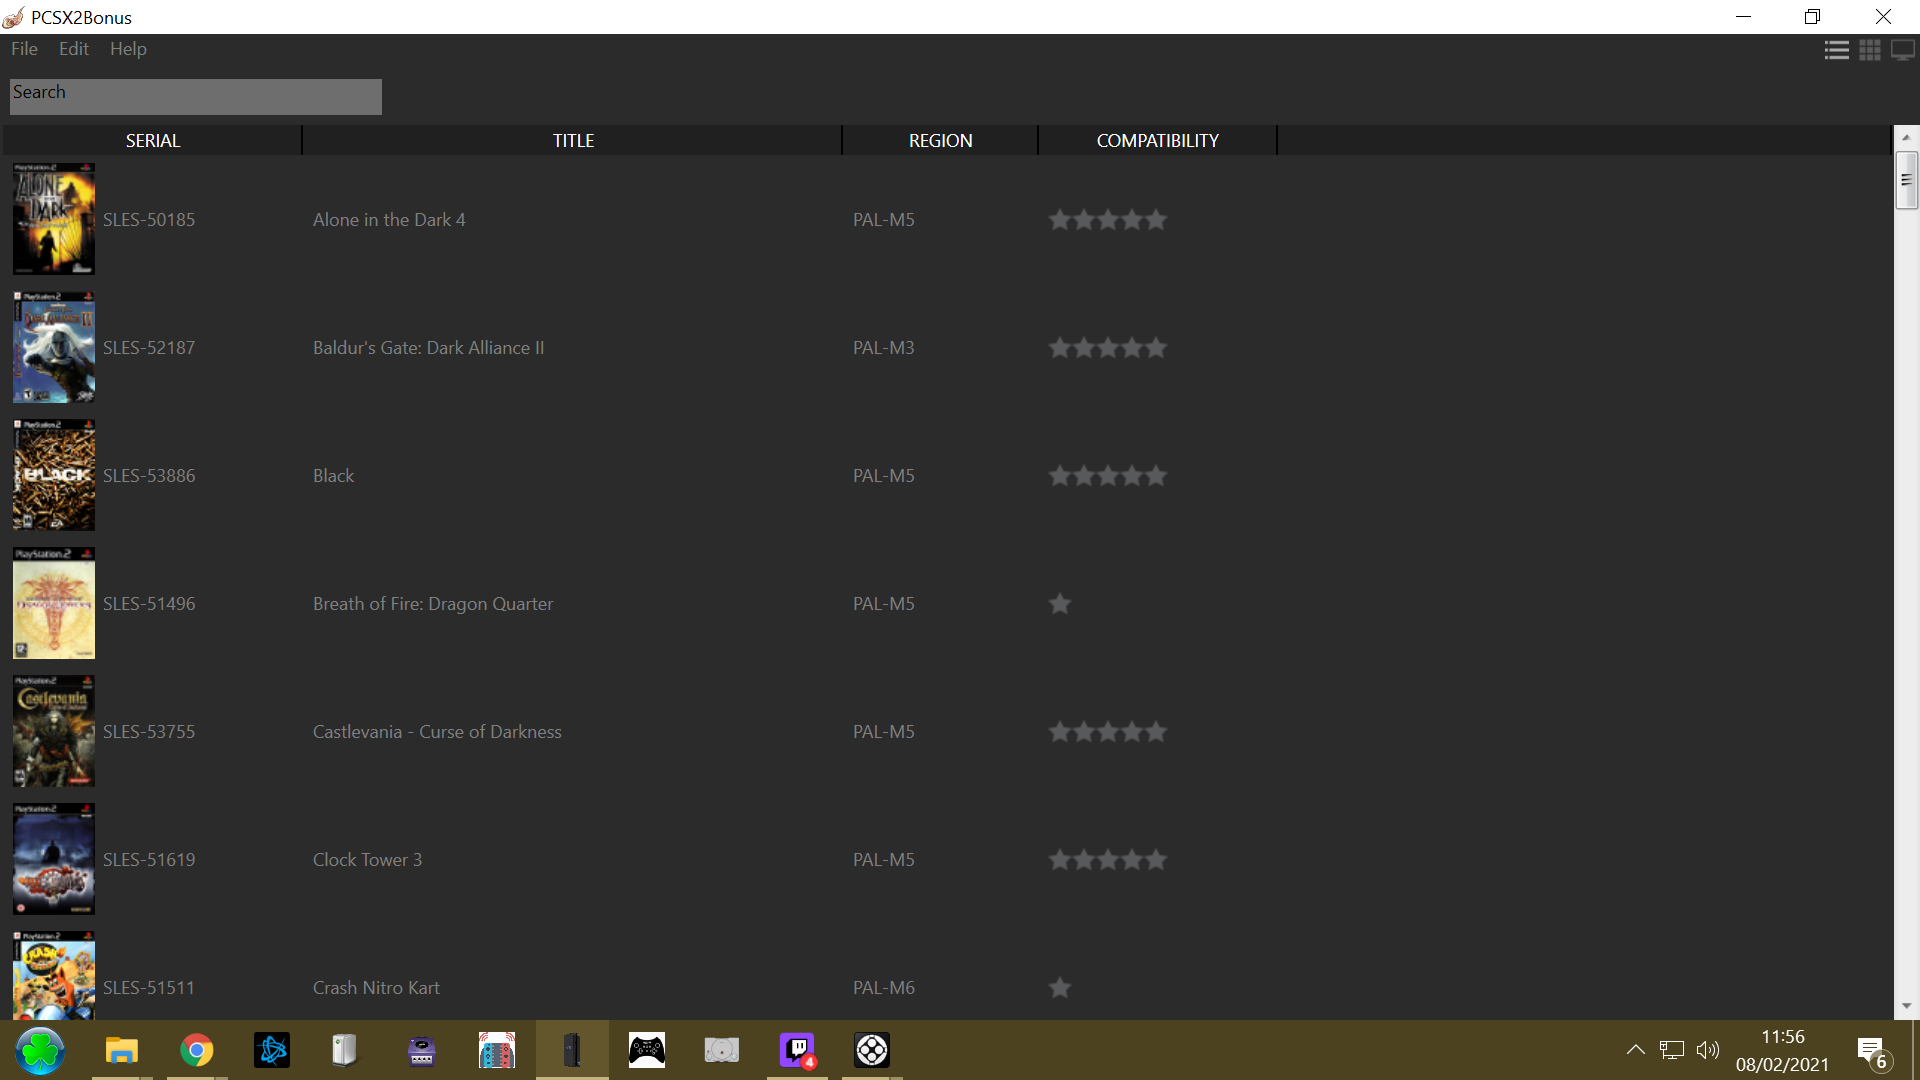Show hidden system tray icons

pos(1635,1050)
